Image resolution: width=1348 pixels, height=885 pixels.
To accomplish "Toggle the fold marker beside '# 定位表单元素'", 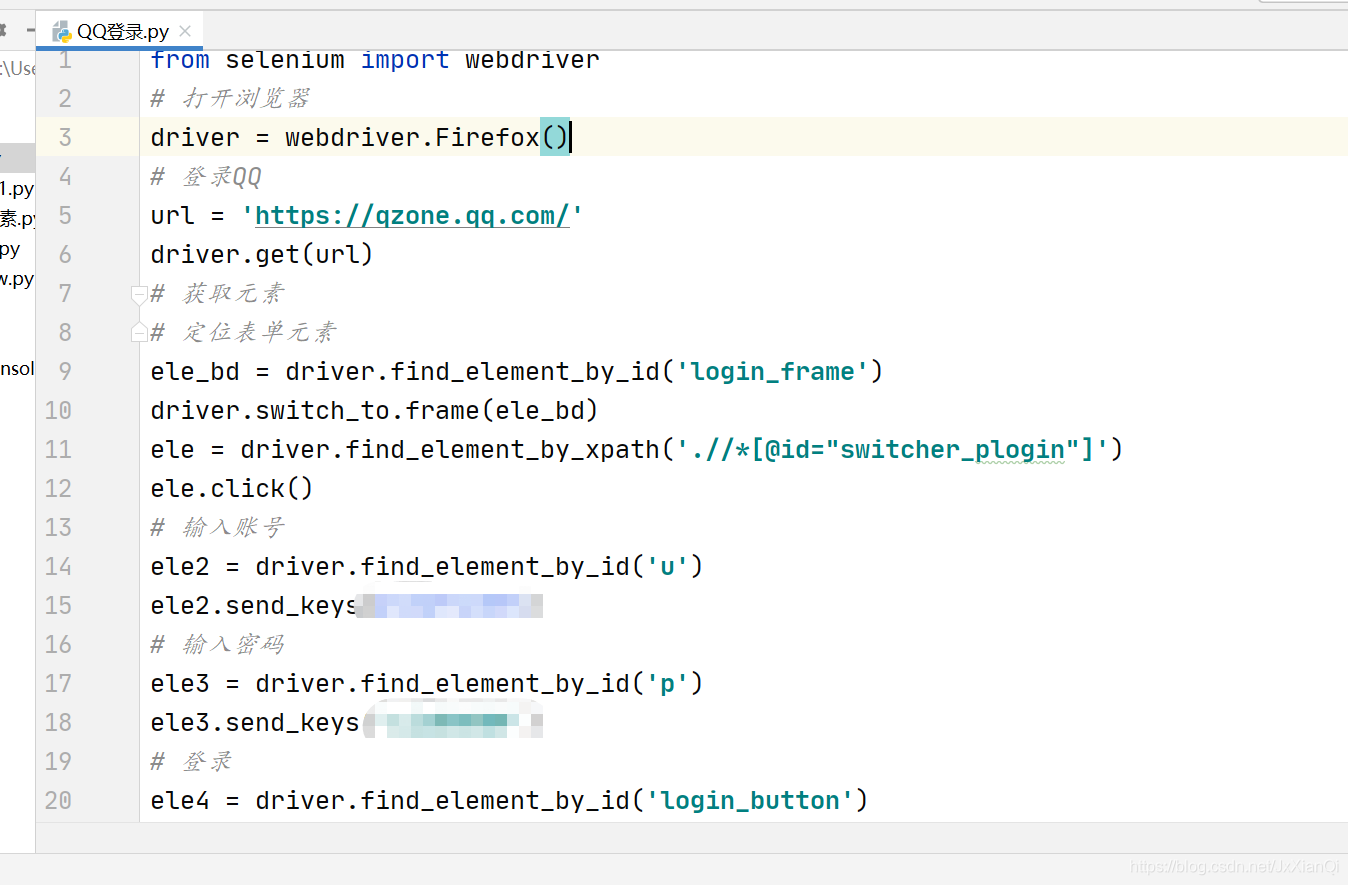I will (140, 332).
